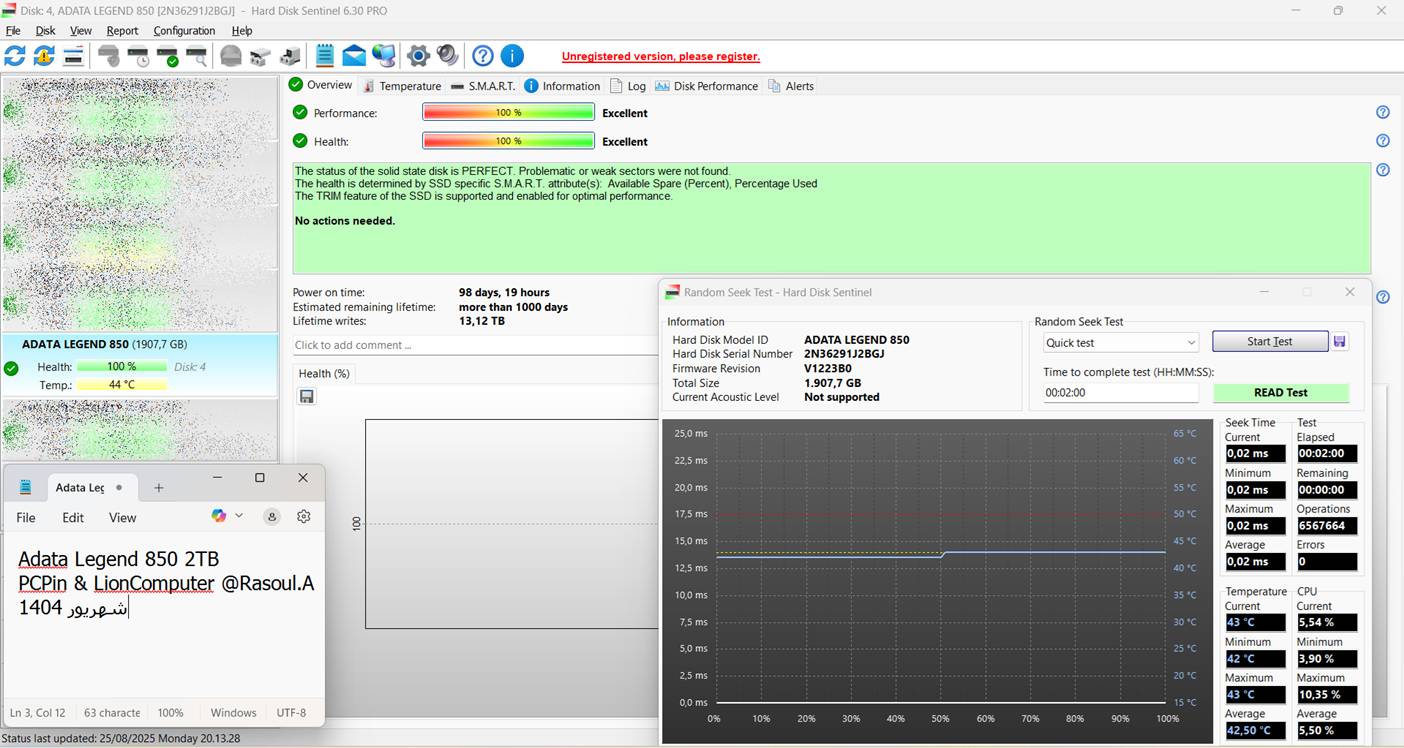Screen dimensions: 1404x748
Task: Click the Health 100 % bar in Overview
Action: coord(508,141)
